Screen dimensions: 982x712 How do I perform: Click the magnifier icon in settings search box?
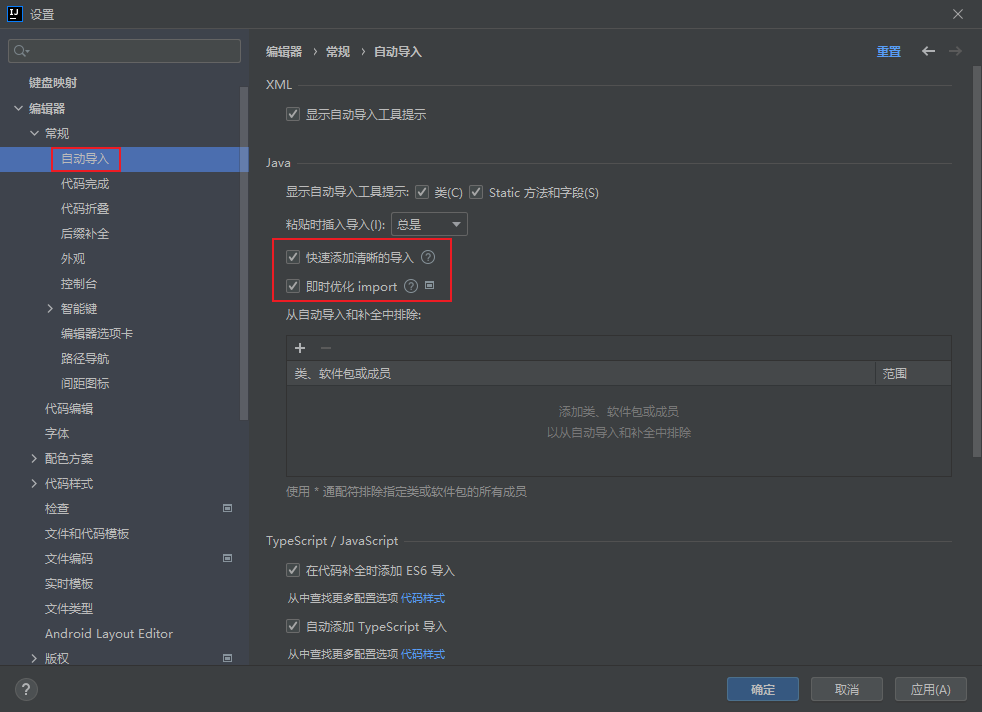click(21, 49)
